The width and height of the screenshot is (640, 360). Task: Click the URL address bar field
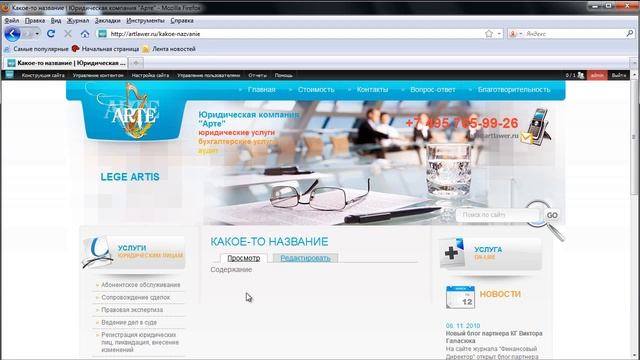point(296,34)
